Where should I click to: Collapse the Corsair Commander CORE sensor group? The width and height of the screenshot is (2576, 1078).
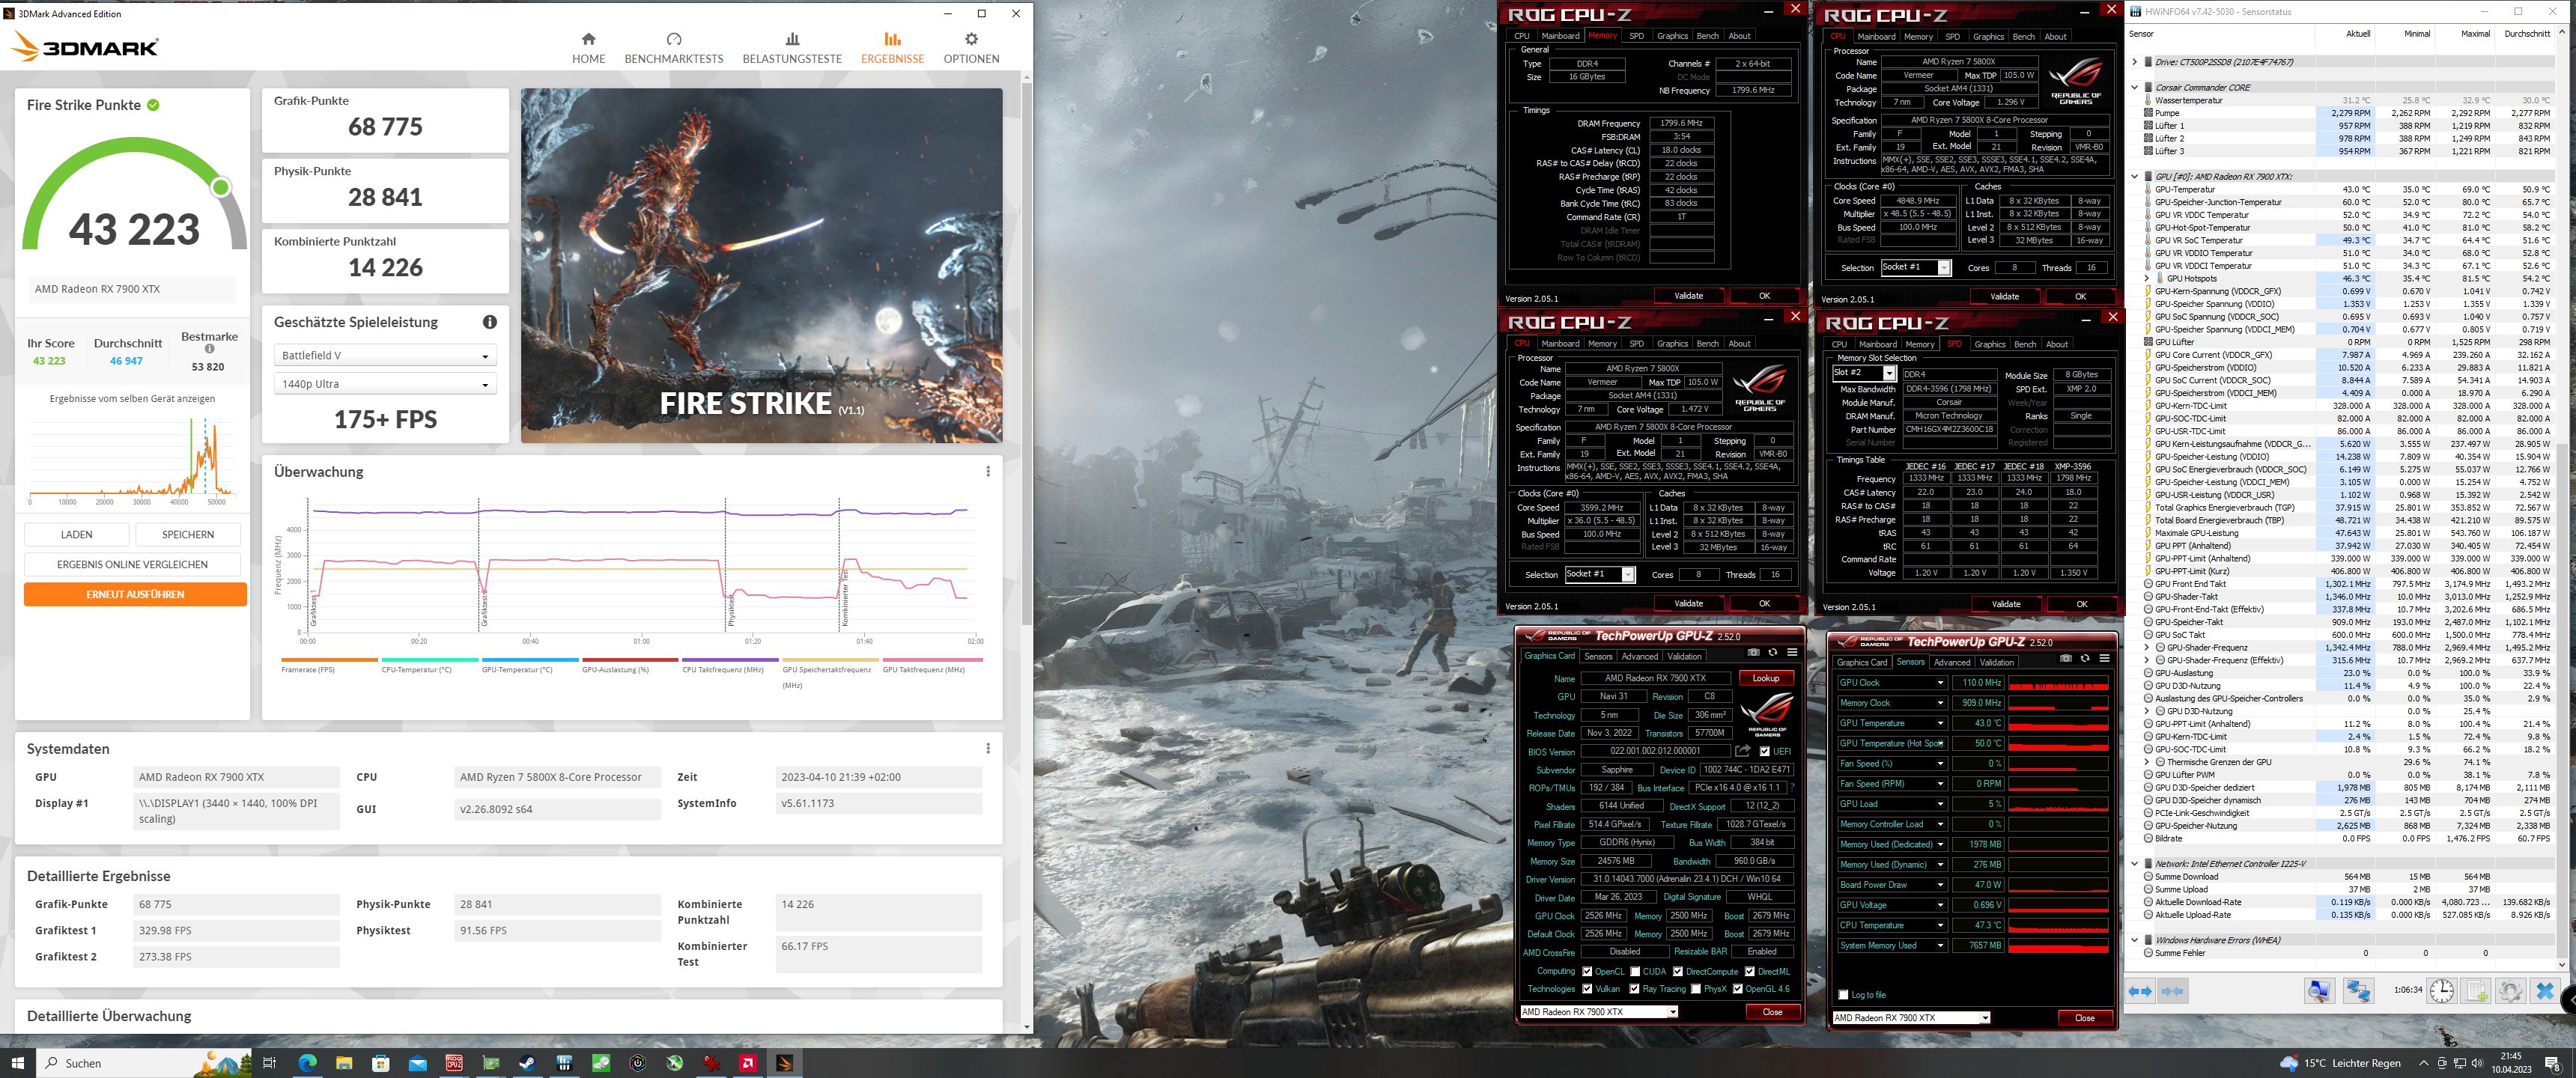[x=2134, y=87]
